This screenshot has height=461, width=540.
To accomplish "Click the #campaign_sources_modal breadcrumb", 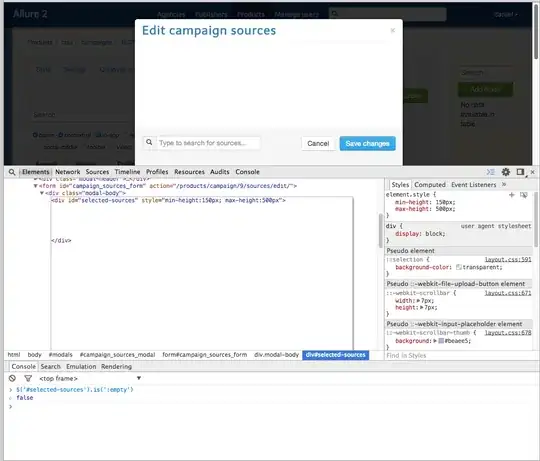I will tap(117, 355).
